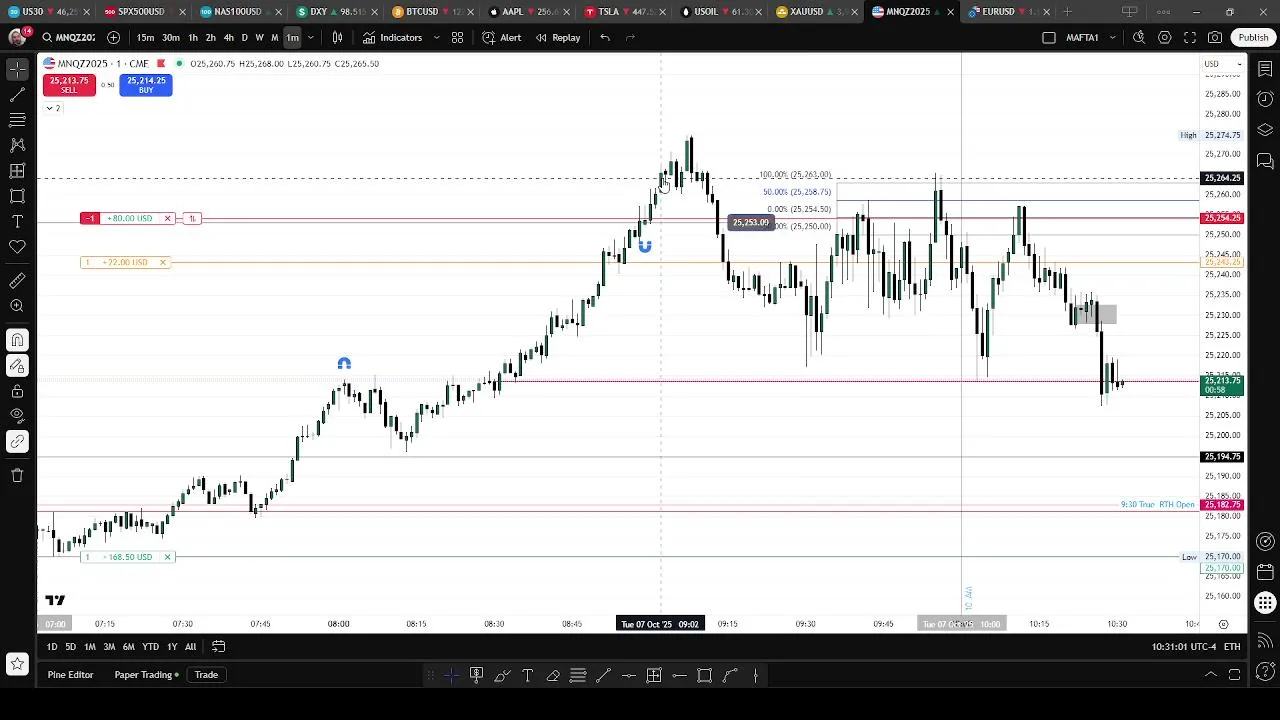Image resolution: width=1280 pixels, height=720 pixels.
Task: Open symbol search for MNQZ2025
Action: [69, 37]
